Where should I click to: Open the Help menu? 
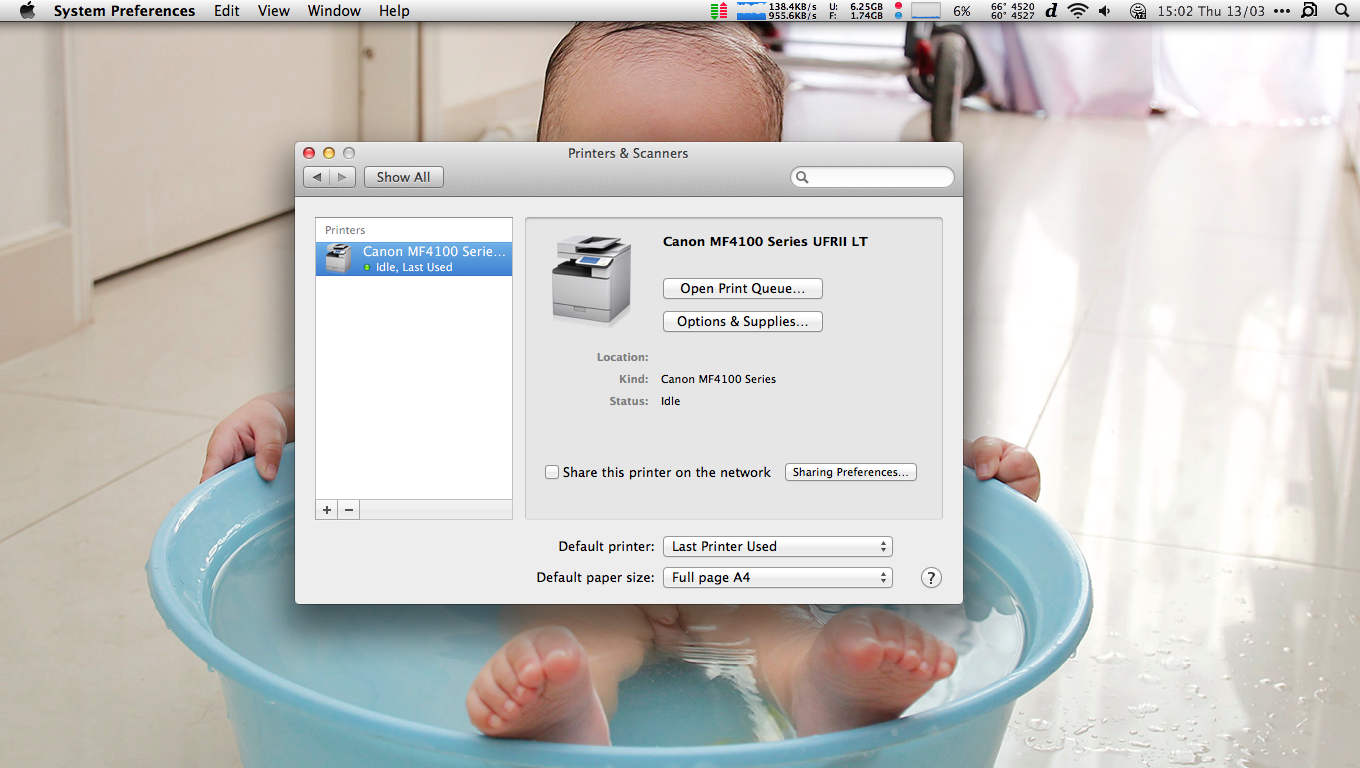[394, 11]
